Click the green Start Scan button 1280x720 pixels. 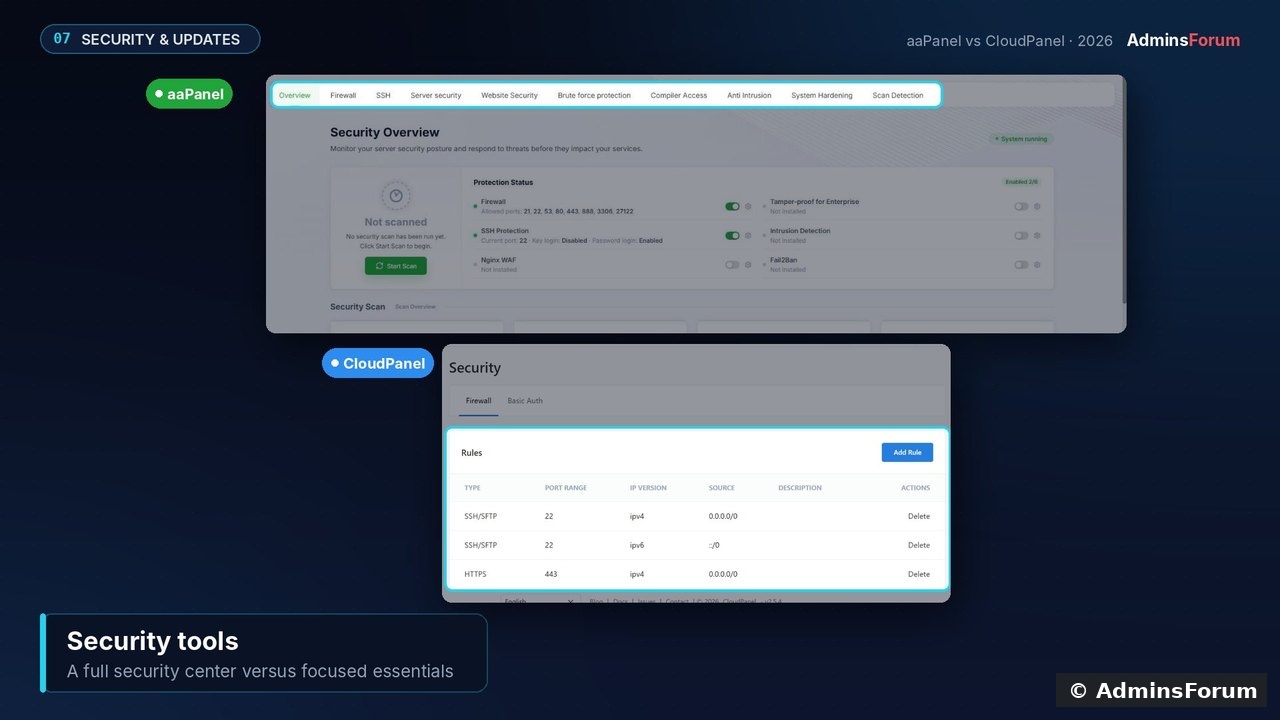[x=396, y=266]
